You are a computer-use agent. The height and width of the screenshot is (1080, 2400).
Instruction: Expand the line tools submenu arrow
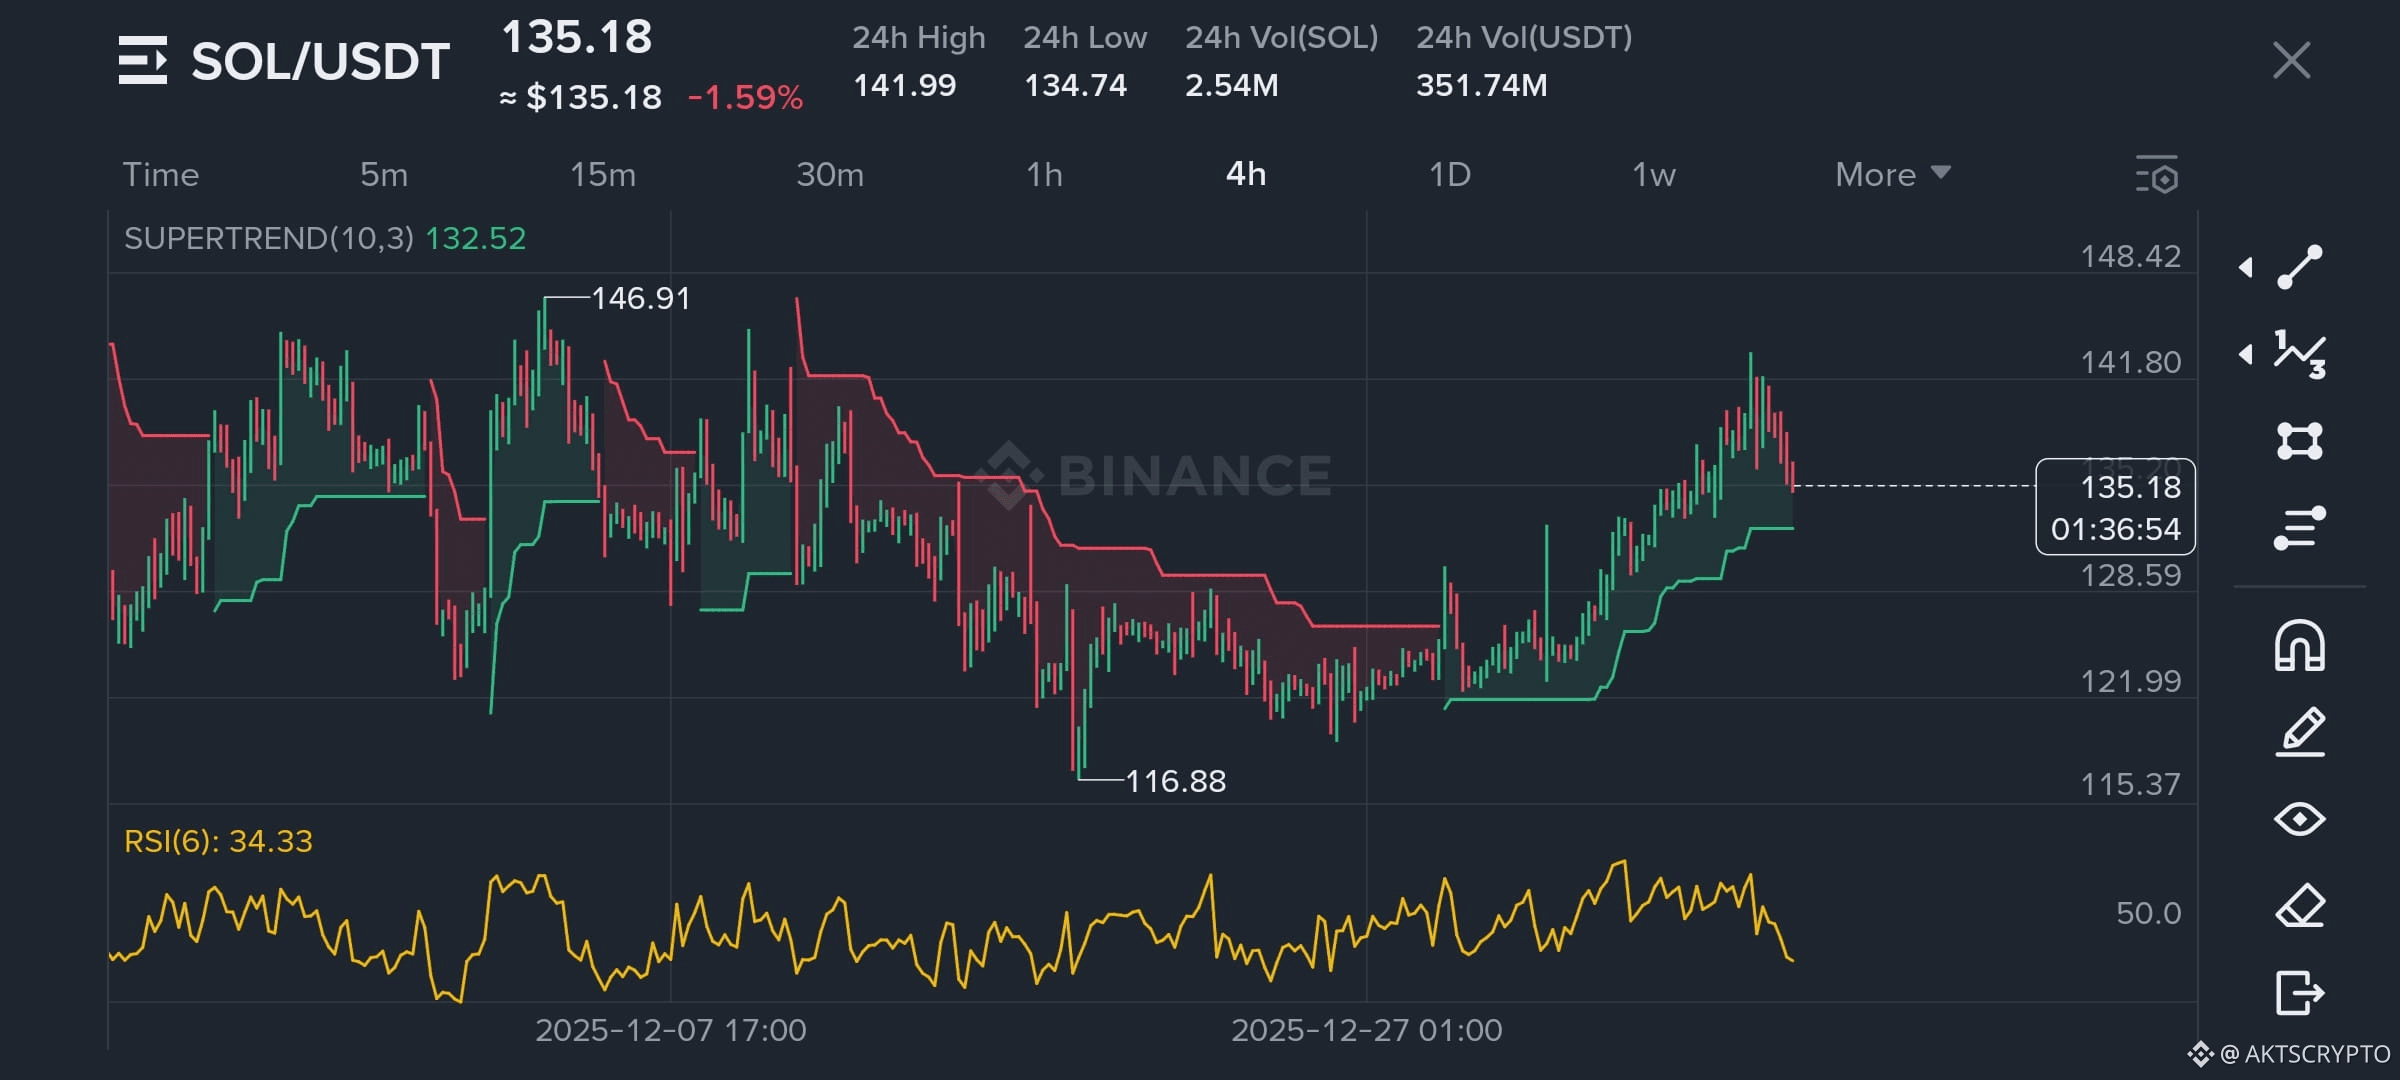pos(2246,267)
